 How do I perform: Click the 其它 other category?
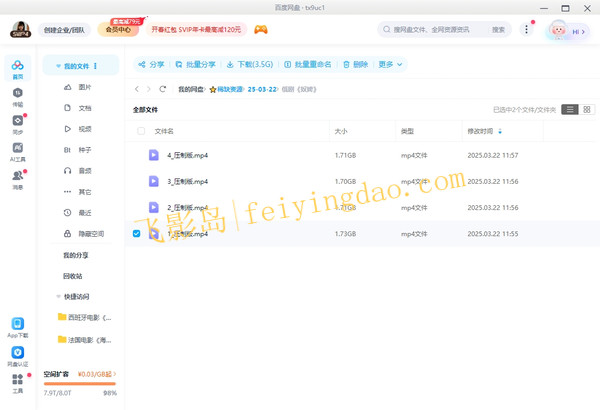point(78,192)
